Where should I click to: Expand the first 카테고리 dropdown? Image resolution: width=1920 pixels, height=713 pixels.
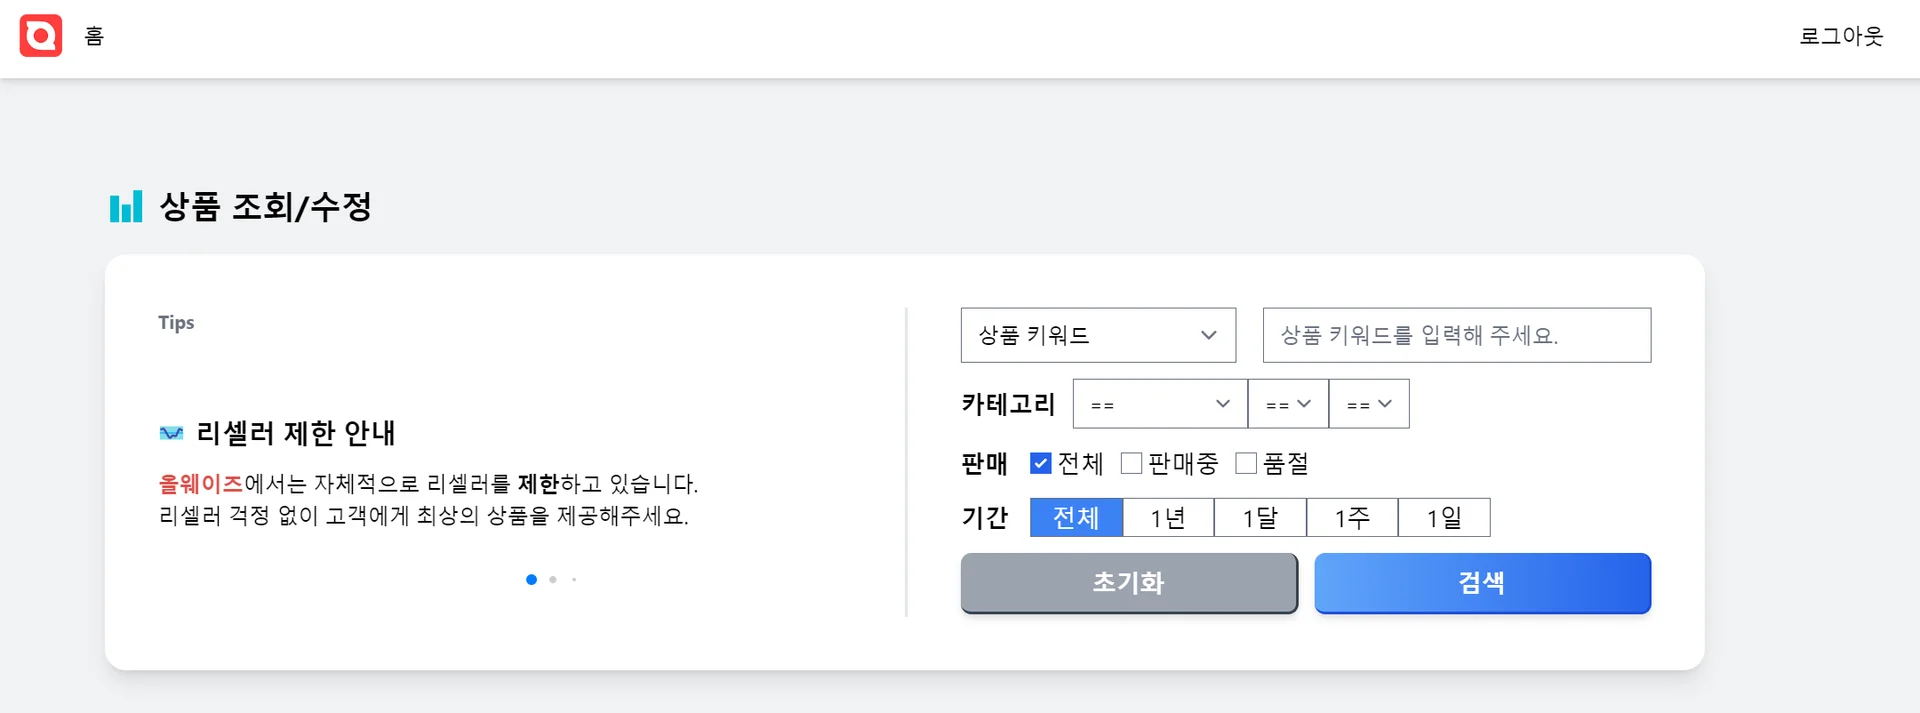tap(1158, 404)
